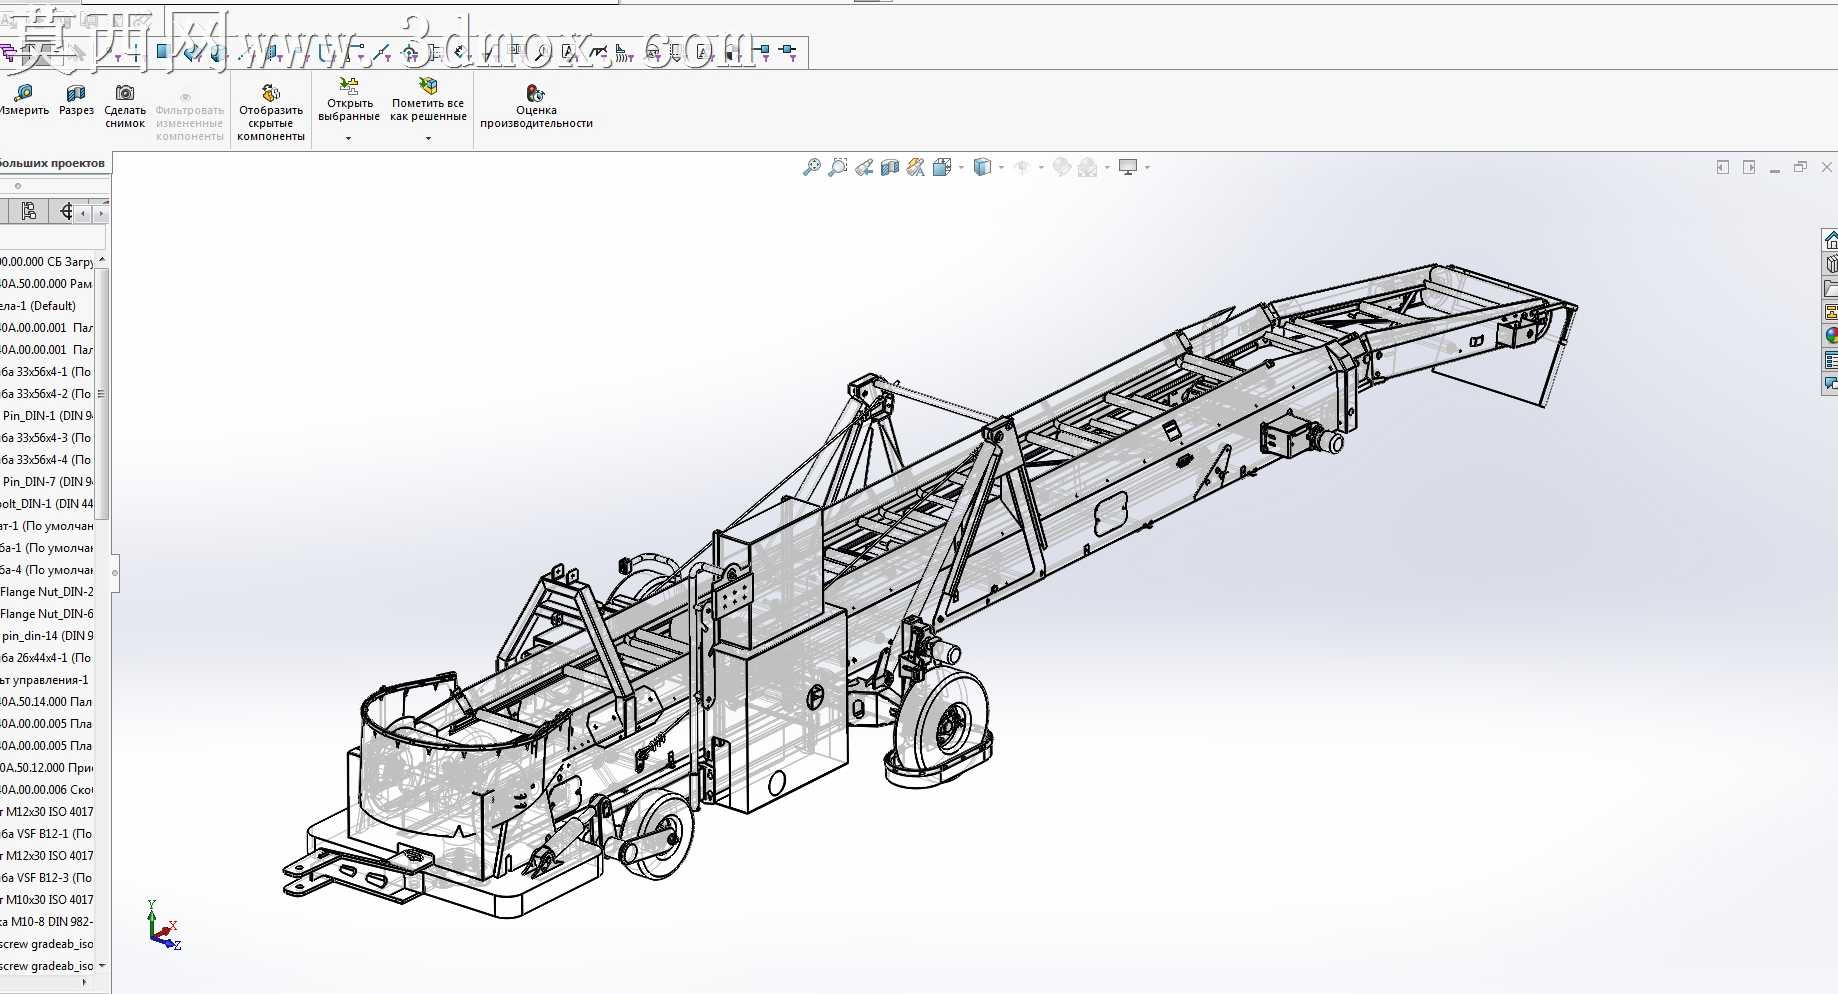Select Zoom to Area in view toolbar
Image resolution: width=1838 pixels, height=994 pixels.
click(x=838, y=167)
